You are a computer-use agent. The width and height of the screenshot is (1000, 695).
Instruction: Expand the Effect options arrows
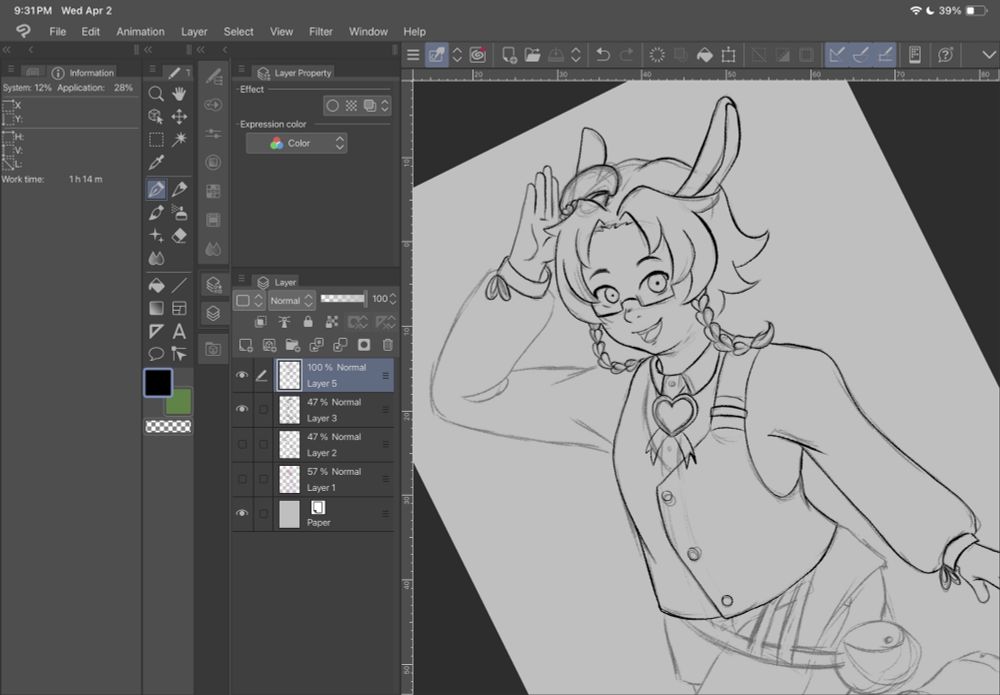tap(385, 106)
